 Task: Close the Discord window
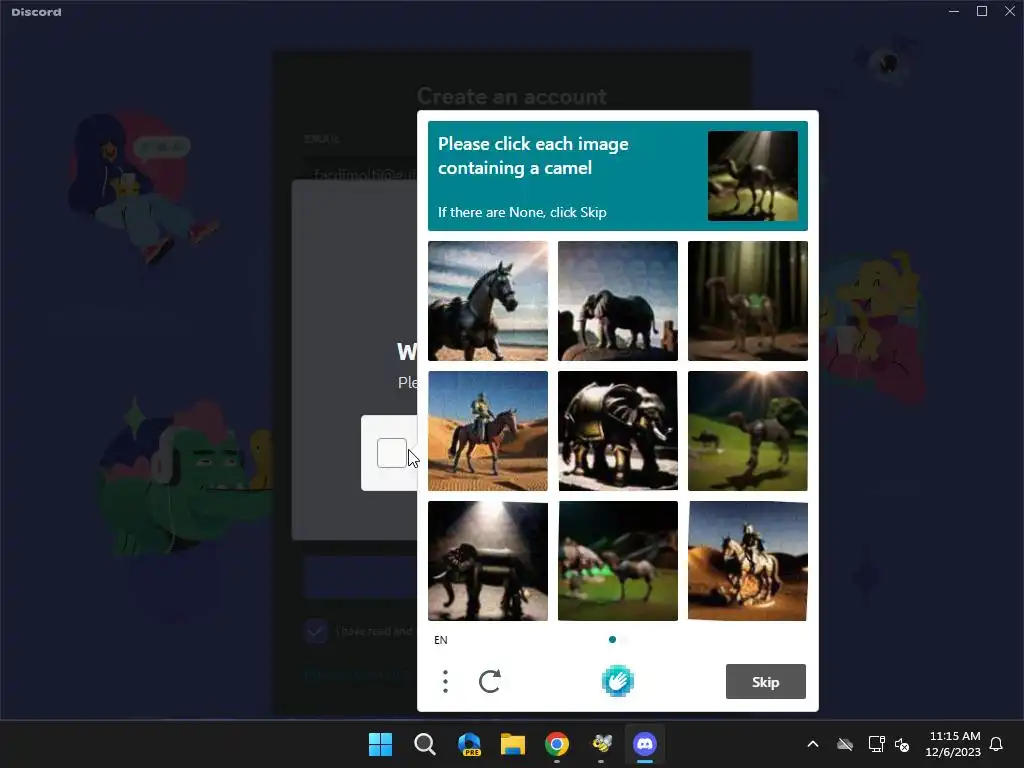click(1010, 11)
